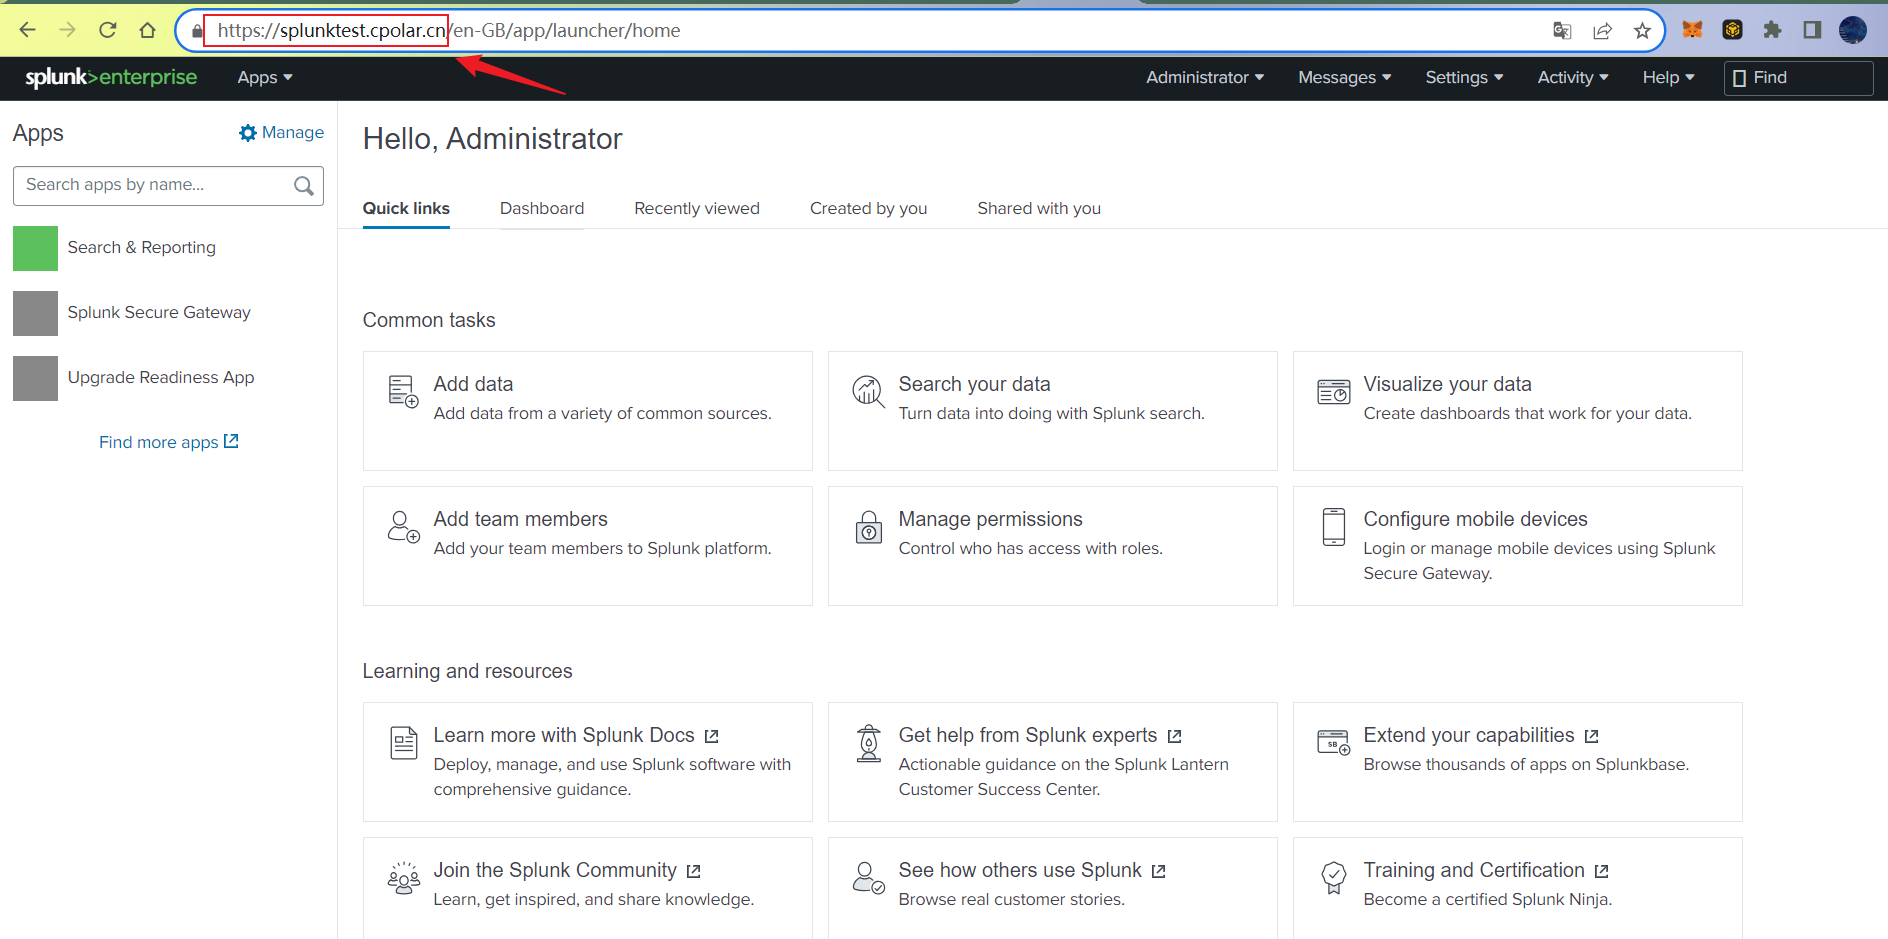Expand the Settings dropdown
This screenshot has height=939, width=1888.
point(1464,78)
